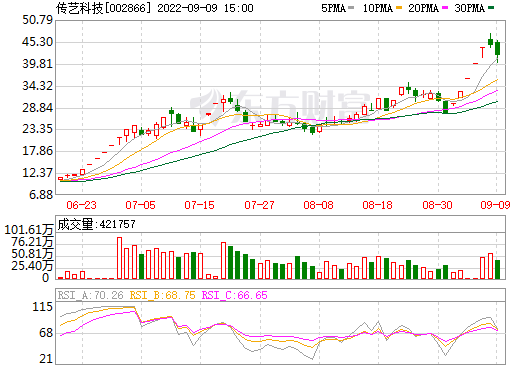Click the 10PMA orange legend swatch
This screenshot has width=520, height=365.
coord(399,8)
